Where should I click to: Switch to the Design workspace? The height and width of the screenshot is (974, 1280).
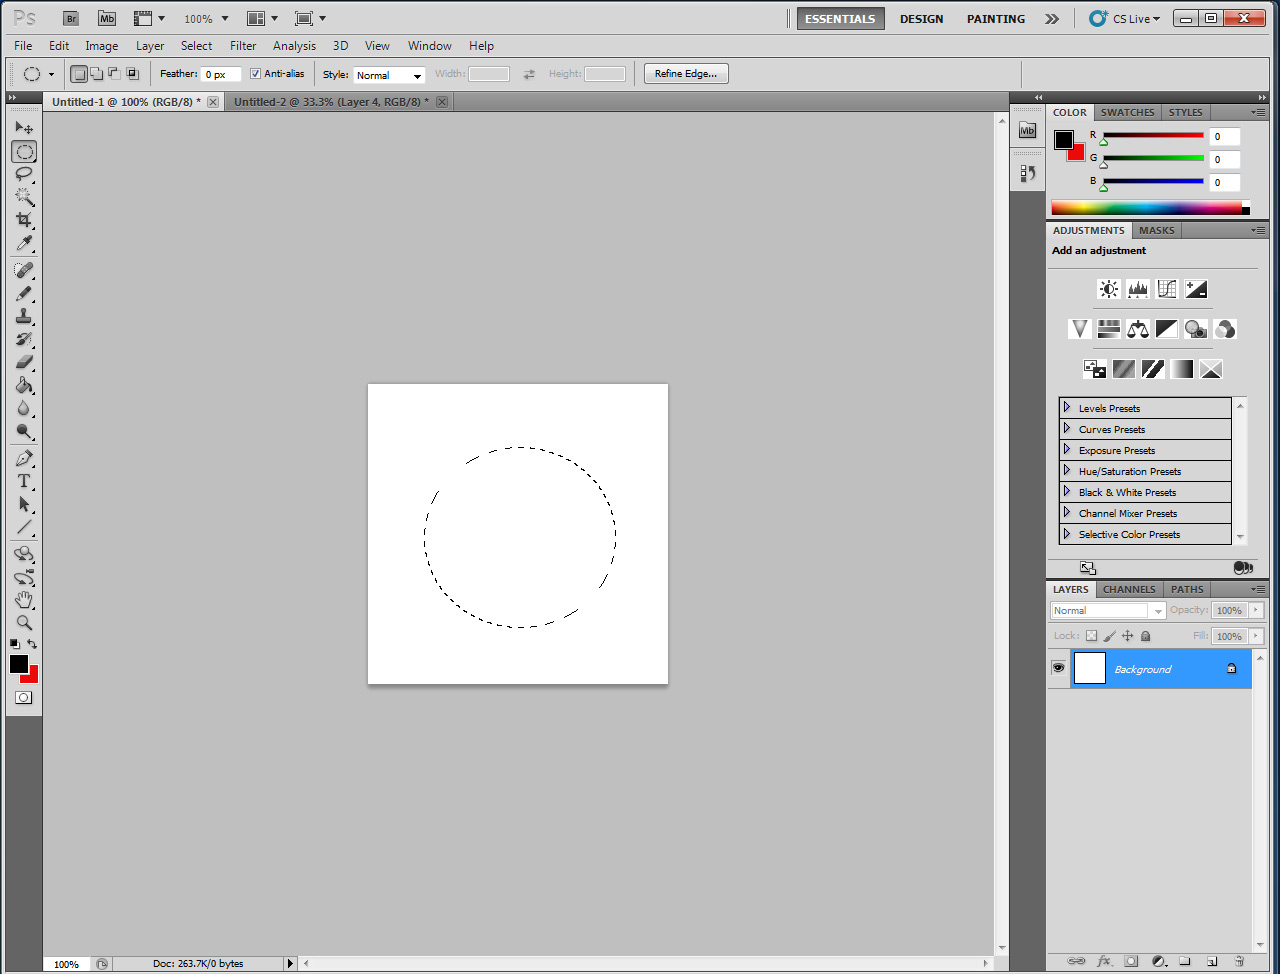click(x=921, y=18)
